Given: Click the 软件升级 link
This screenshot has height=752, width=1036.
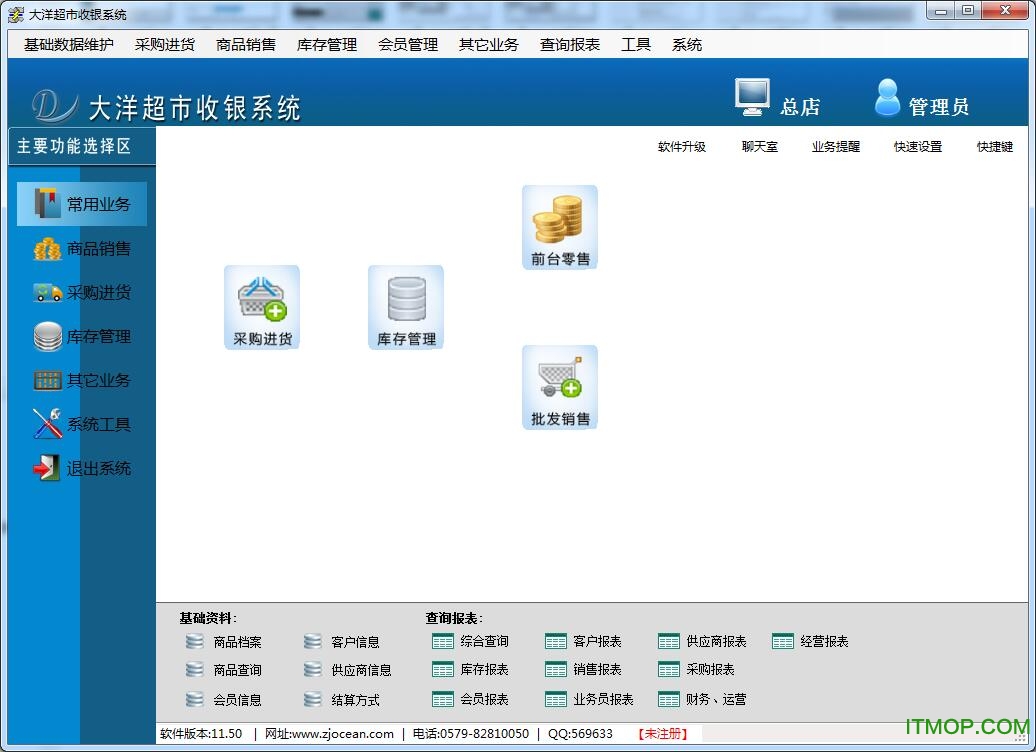Looking at the screenshot, I should pos(682,147).
